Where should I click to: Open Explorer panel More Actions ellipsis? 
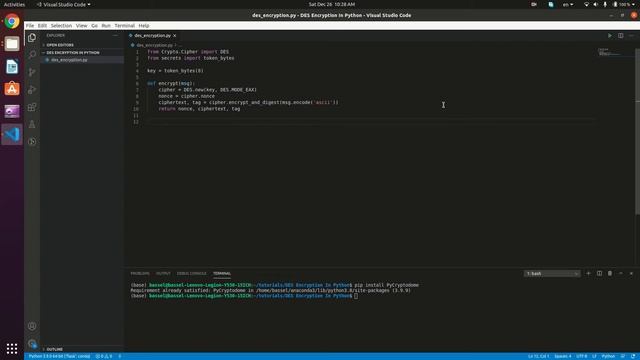click(115, 36)
